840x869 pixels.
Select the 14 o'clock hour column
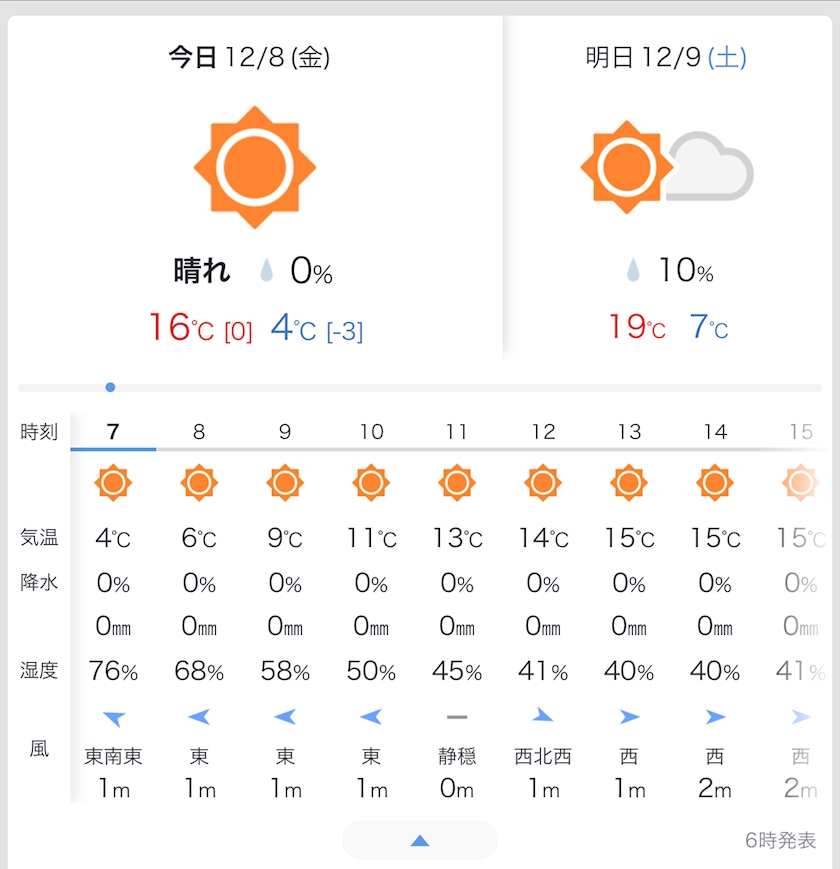pyautogui.click(x=715, y=432)
